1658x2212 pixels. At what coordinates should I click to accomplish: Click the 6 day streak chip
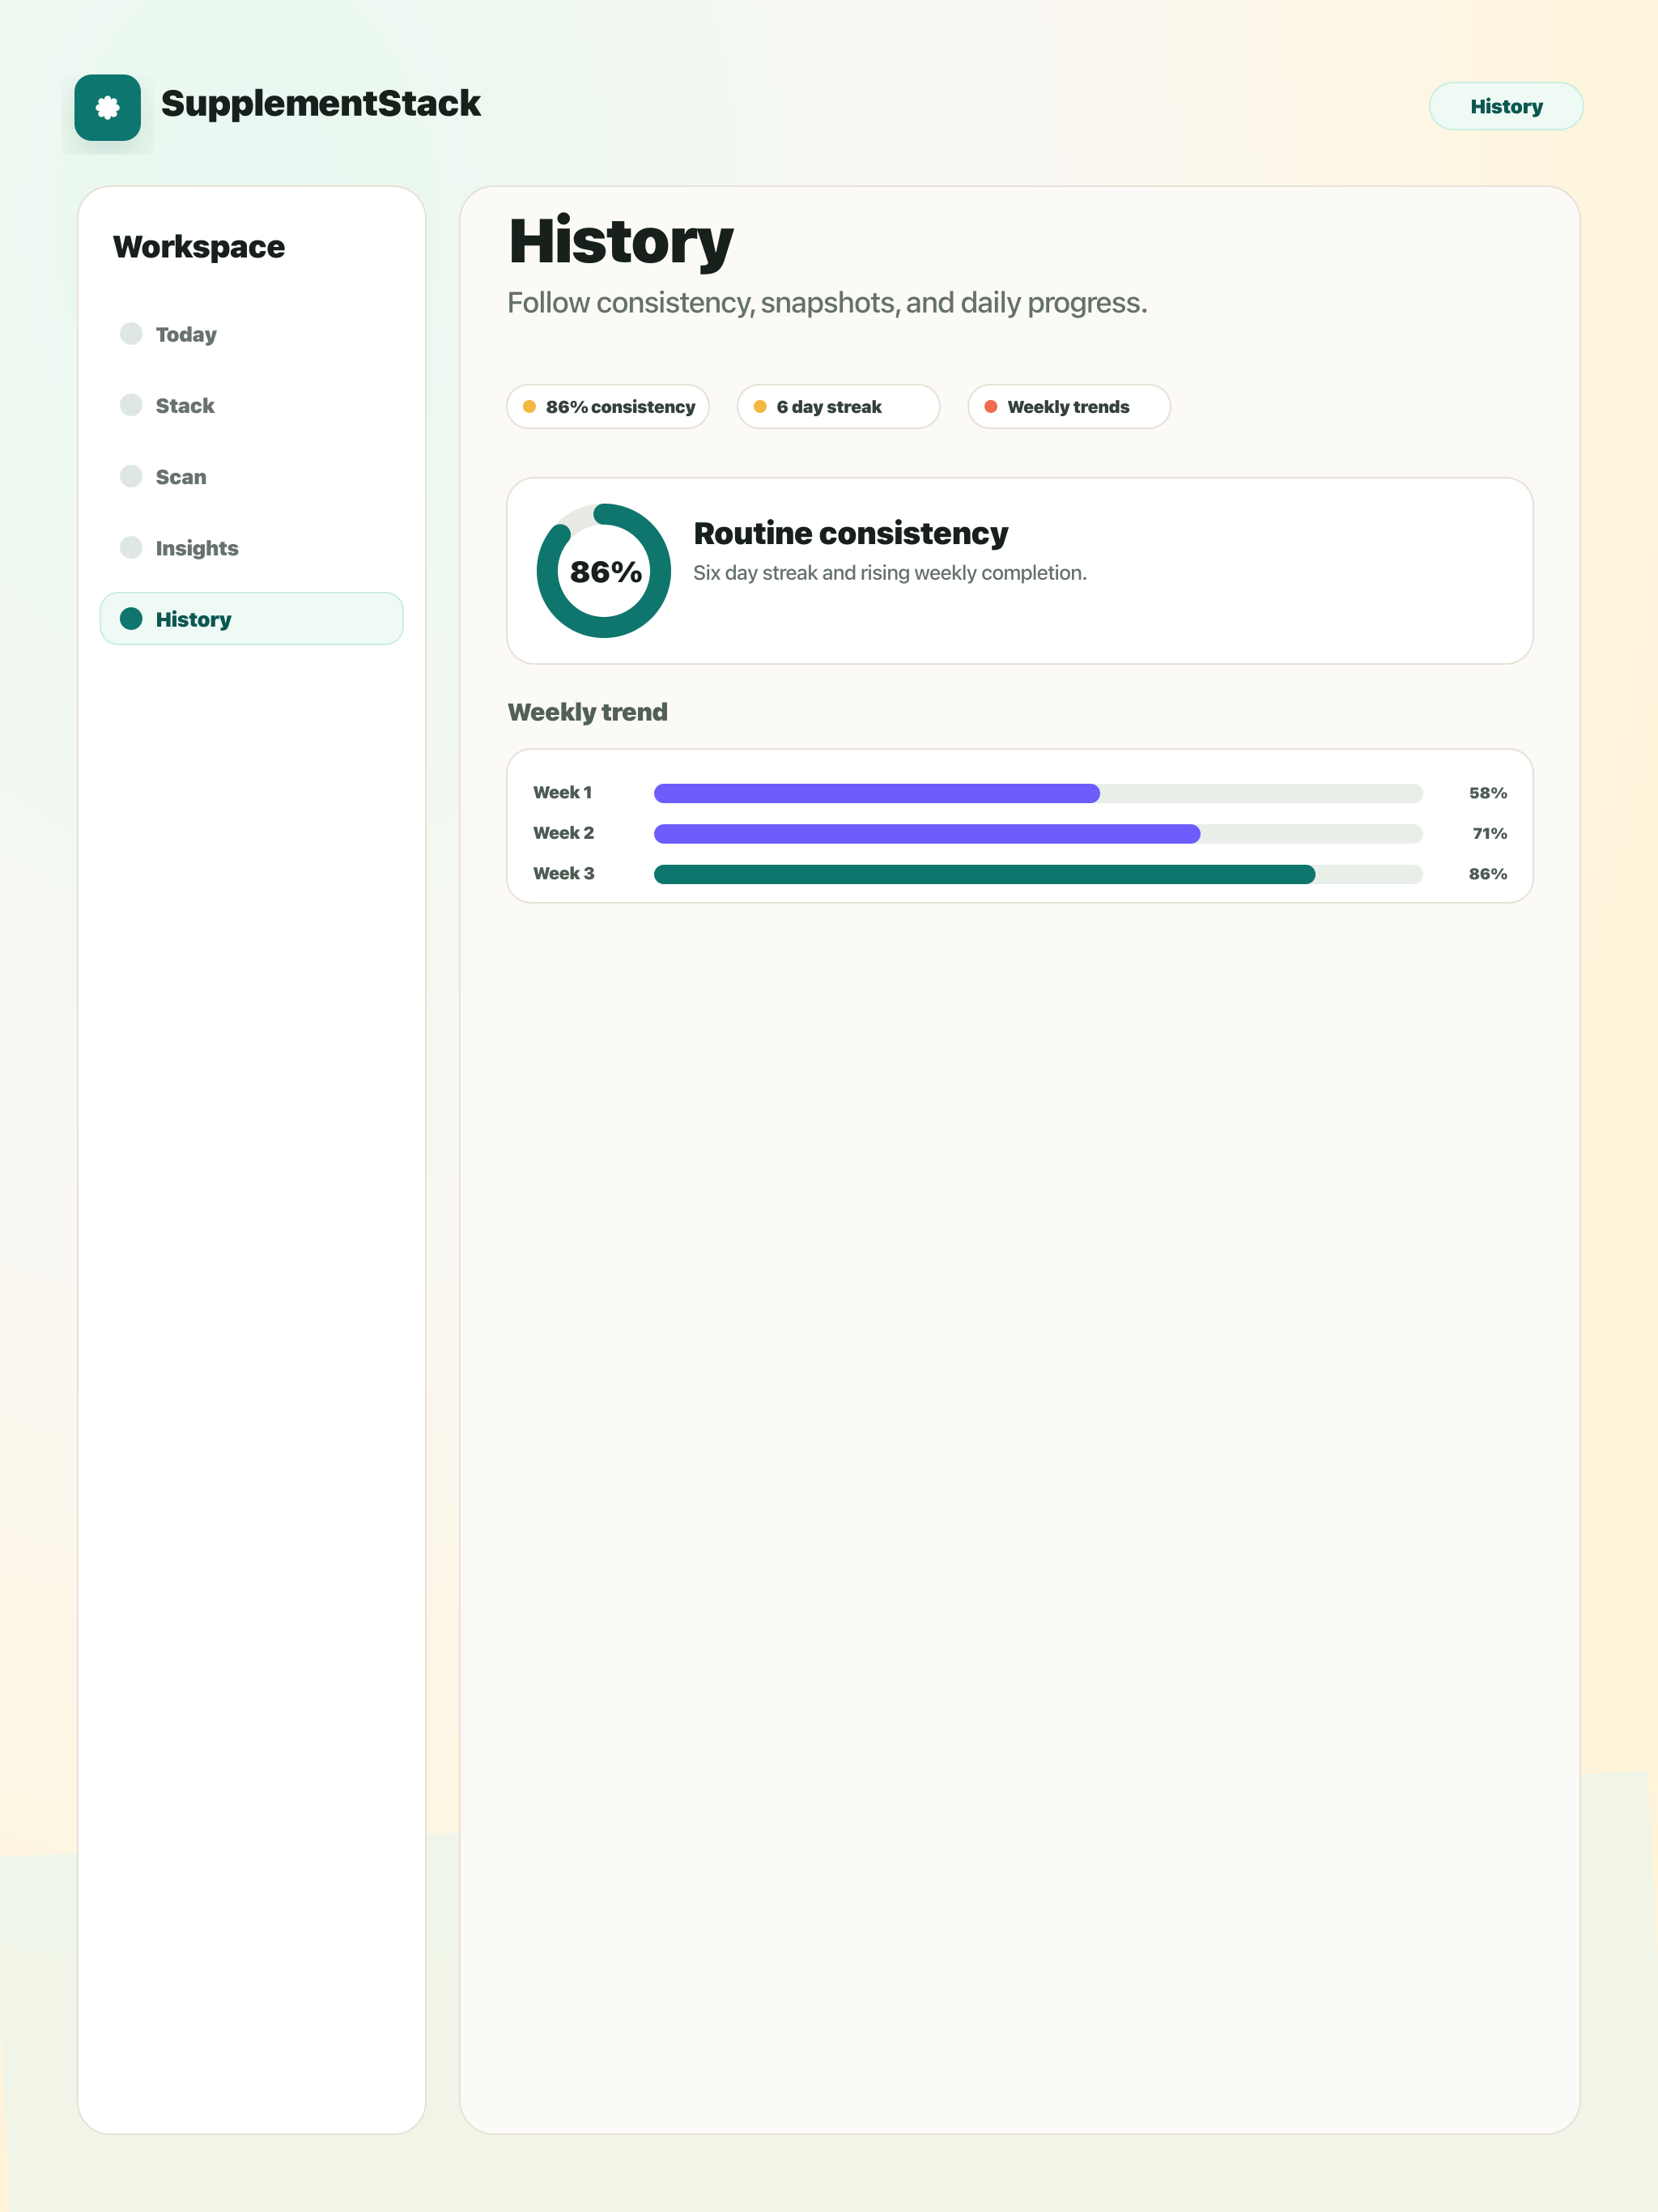838,407
